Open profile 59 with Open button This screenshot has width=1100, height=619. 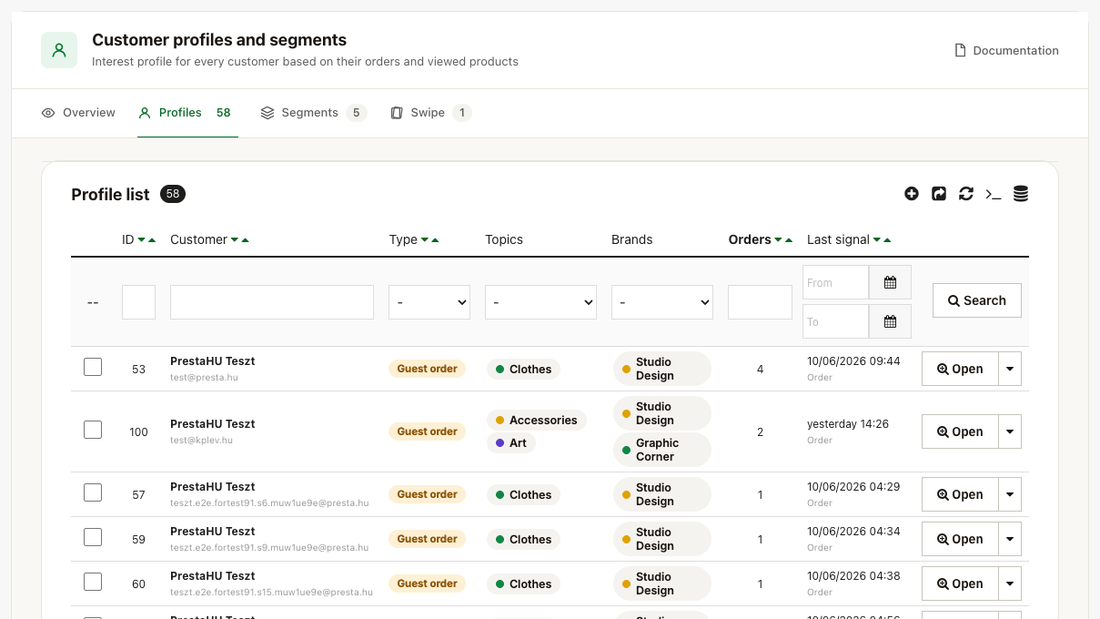(x=960, y=539)
